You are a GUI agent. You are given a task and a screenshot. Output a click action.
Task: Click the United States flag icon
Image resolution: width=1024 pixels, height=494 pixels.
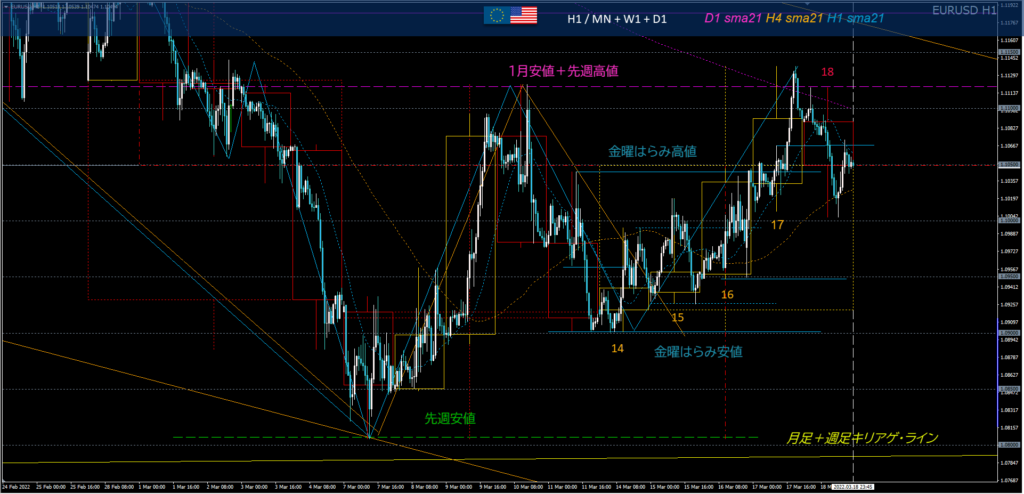pyautogui.click(x=523, y=15)
